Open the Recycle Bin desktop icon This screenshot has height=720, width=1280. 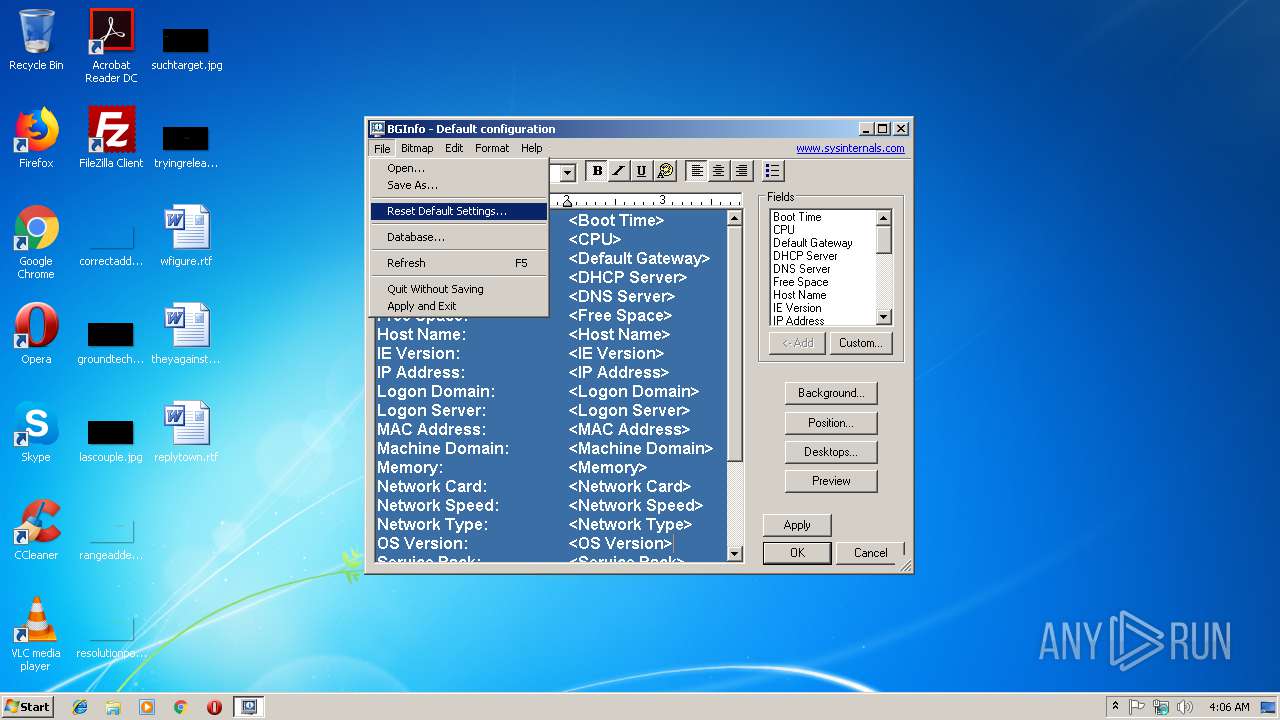(x=36, y=41)
